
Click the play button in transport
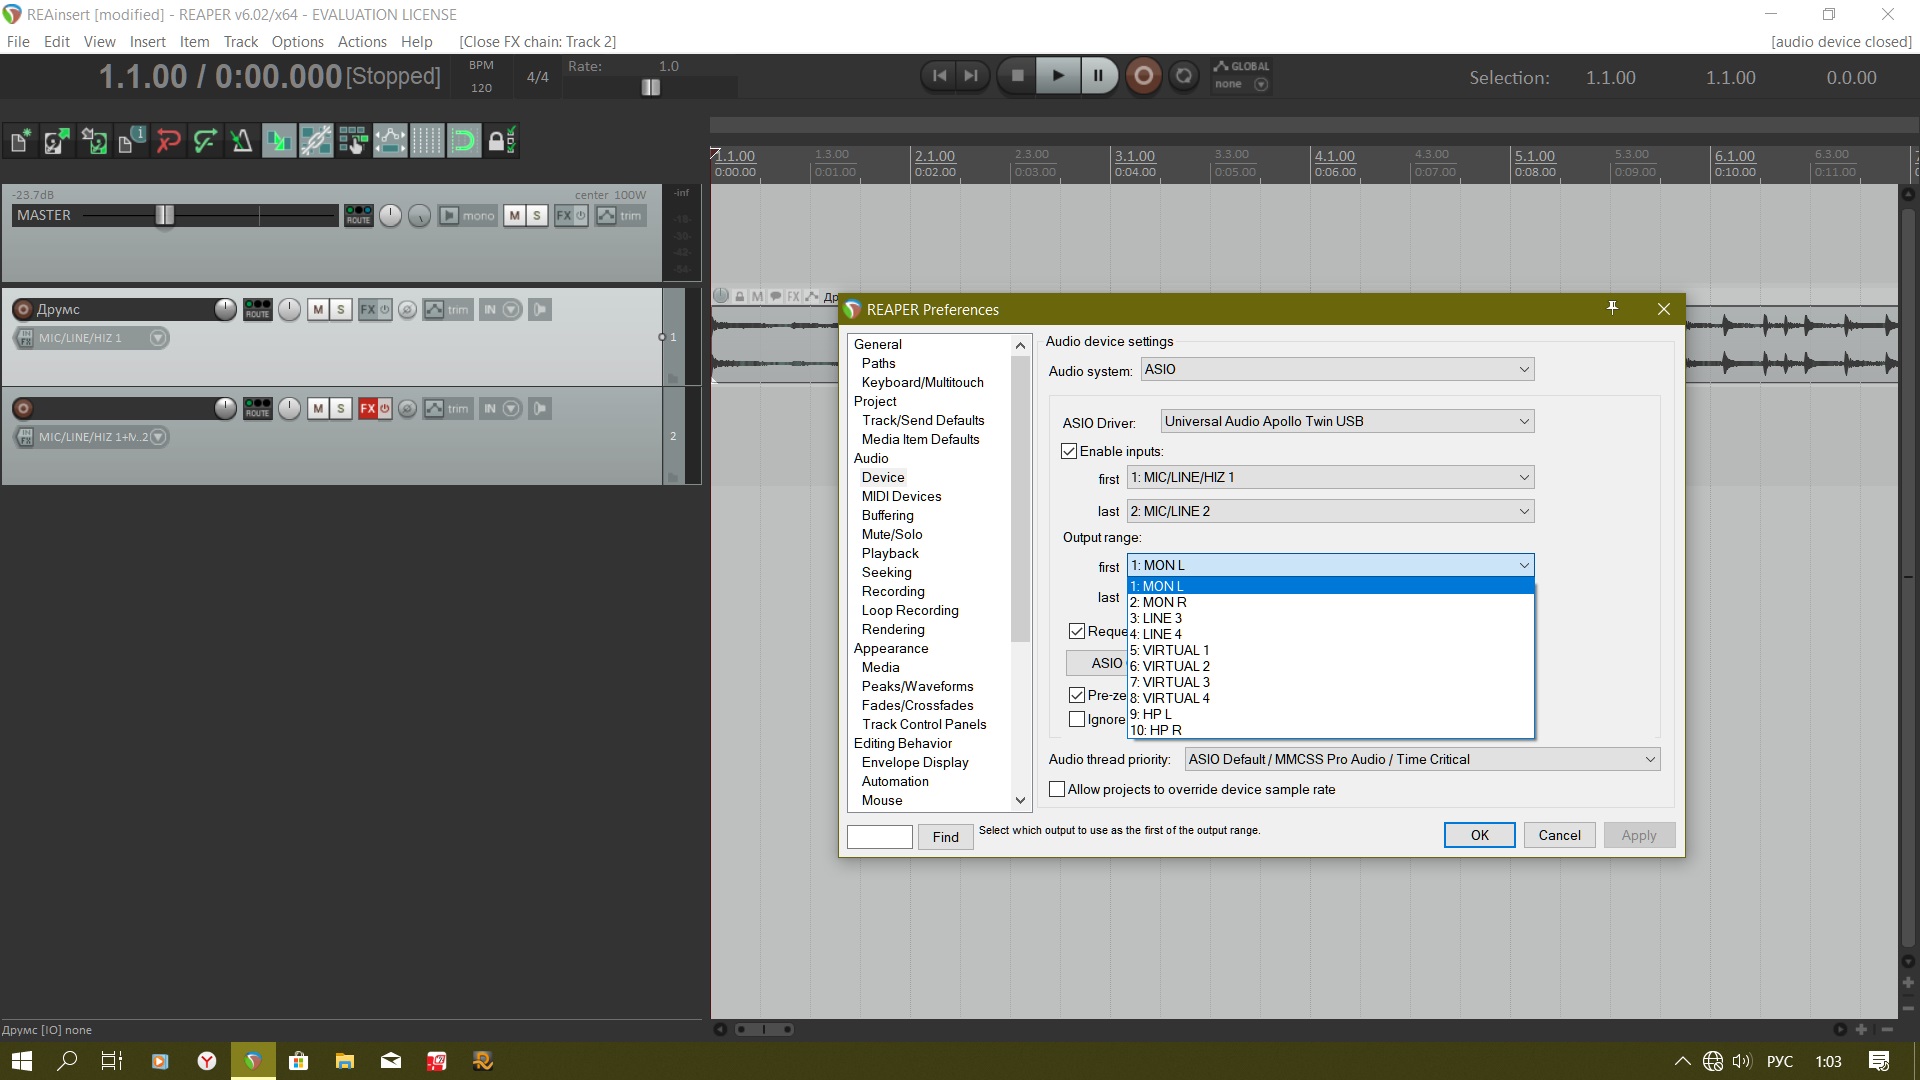pyautogui.click(x=1058, y=76)
